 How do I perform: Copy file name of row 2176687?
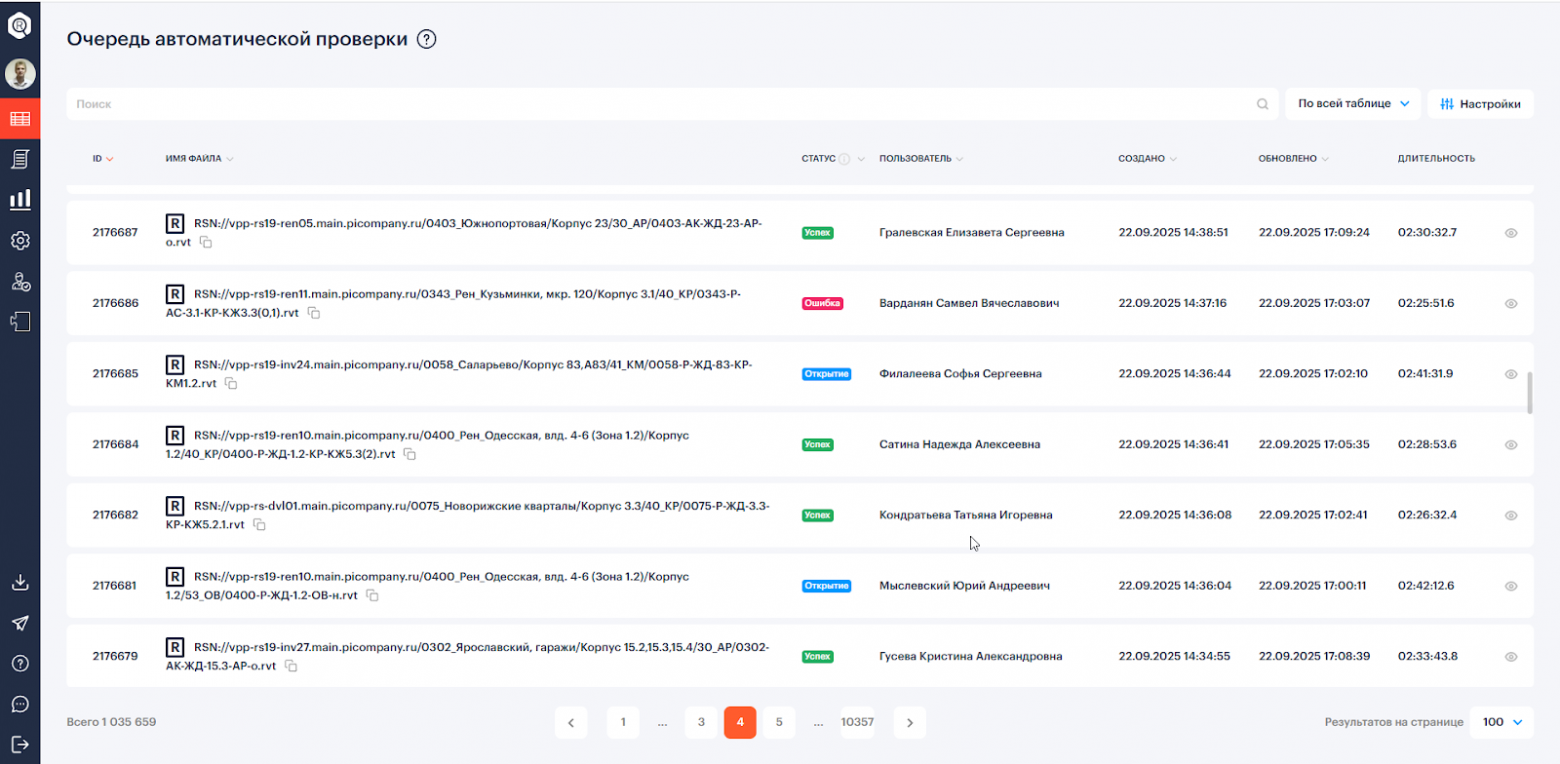(205, 242)
